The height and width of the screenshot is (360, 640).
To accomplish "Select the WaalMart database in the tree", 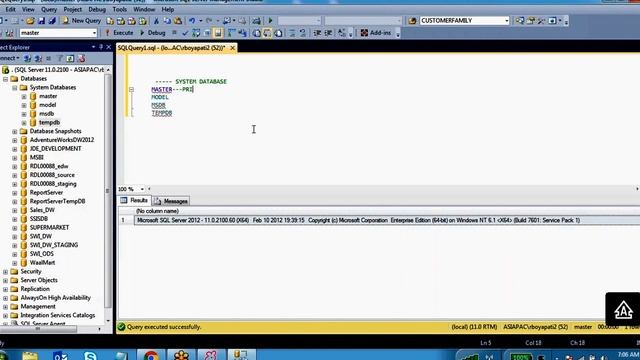I will point(42,263).
